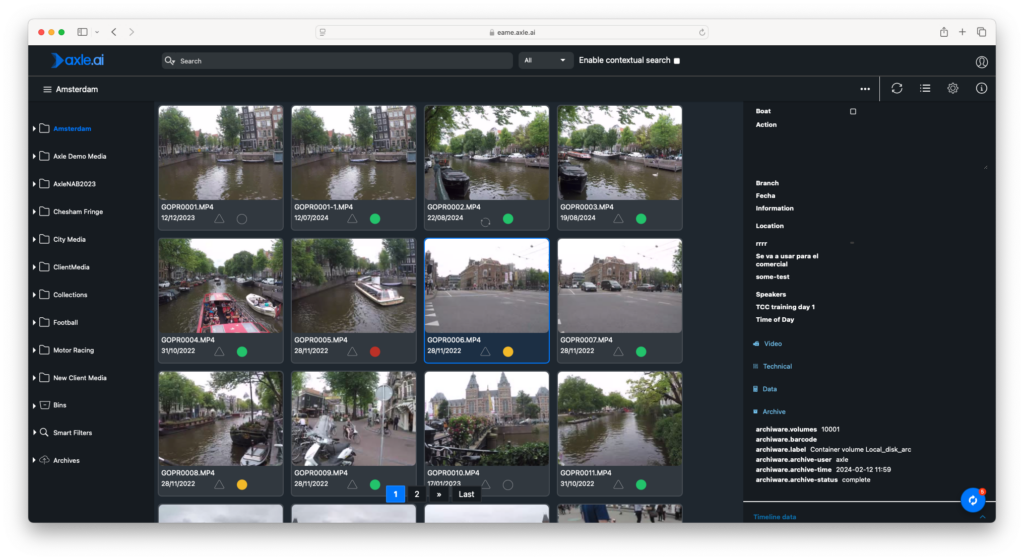
Task: Open the All search filter dropdown
Action: pos(545,60)
